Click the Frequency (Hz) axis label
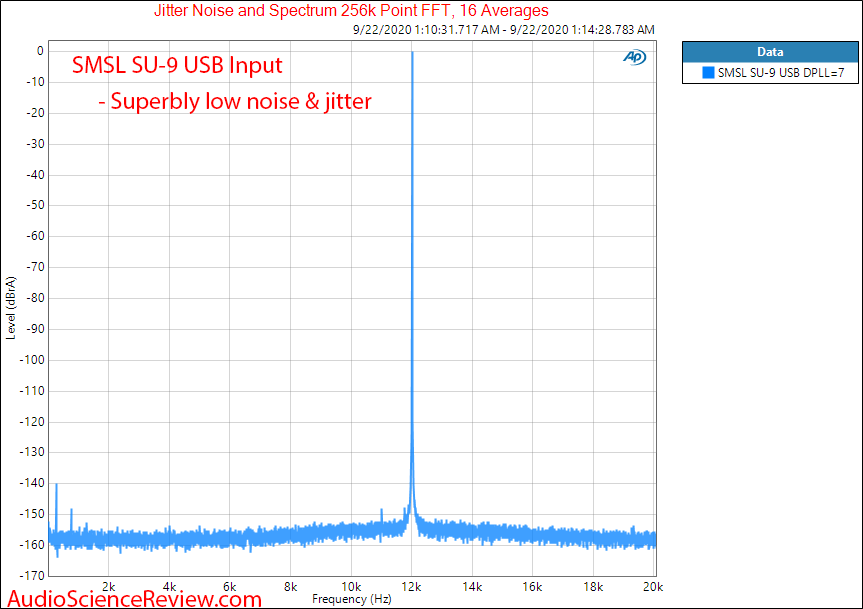This screenshot has width=863, height=609. [x=352, y=599]
